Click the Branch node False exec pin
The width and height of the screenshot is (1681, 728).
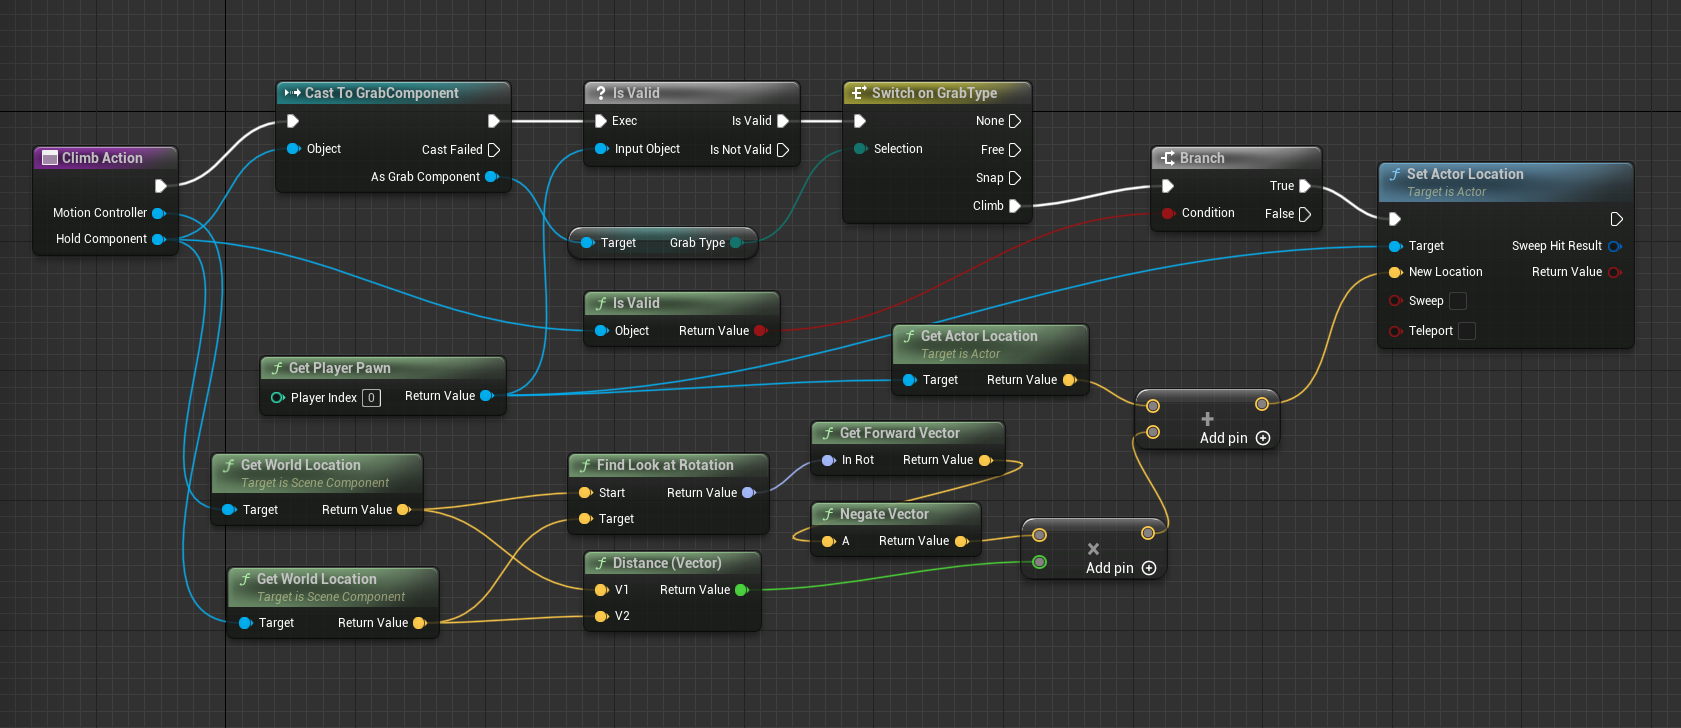coord(1304,214)
